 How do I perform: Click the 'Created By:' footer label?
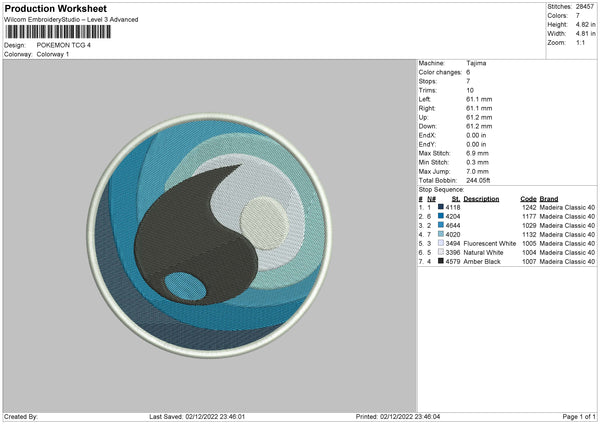click(x=21, y=416)
